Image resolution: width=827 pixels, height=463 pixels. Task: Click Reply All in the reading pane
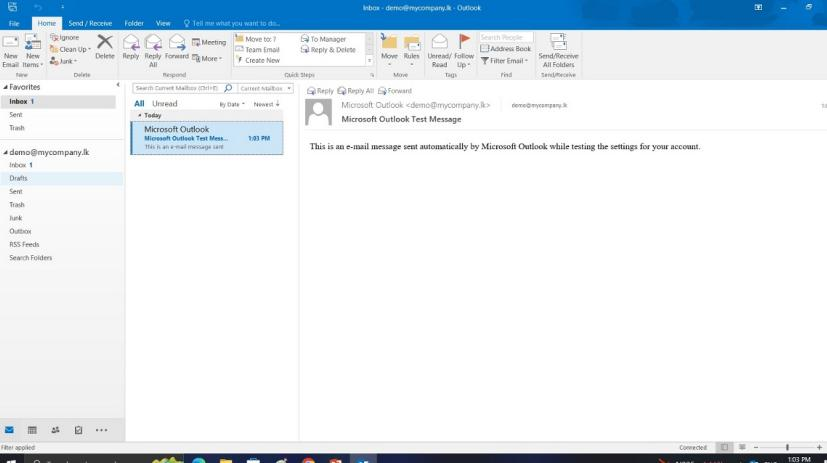pos(355,91)
